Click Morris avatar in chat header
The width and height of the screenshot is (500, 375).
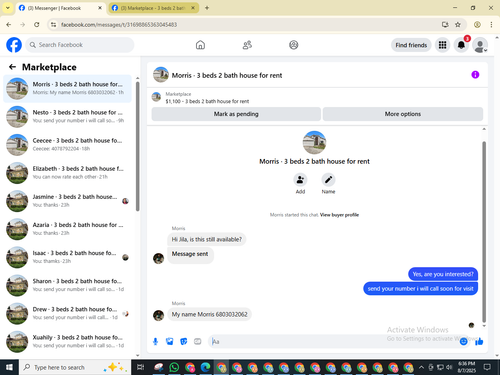pyautogui.click(x=161, y=75)
